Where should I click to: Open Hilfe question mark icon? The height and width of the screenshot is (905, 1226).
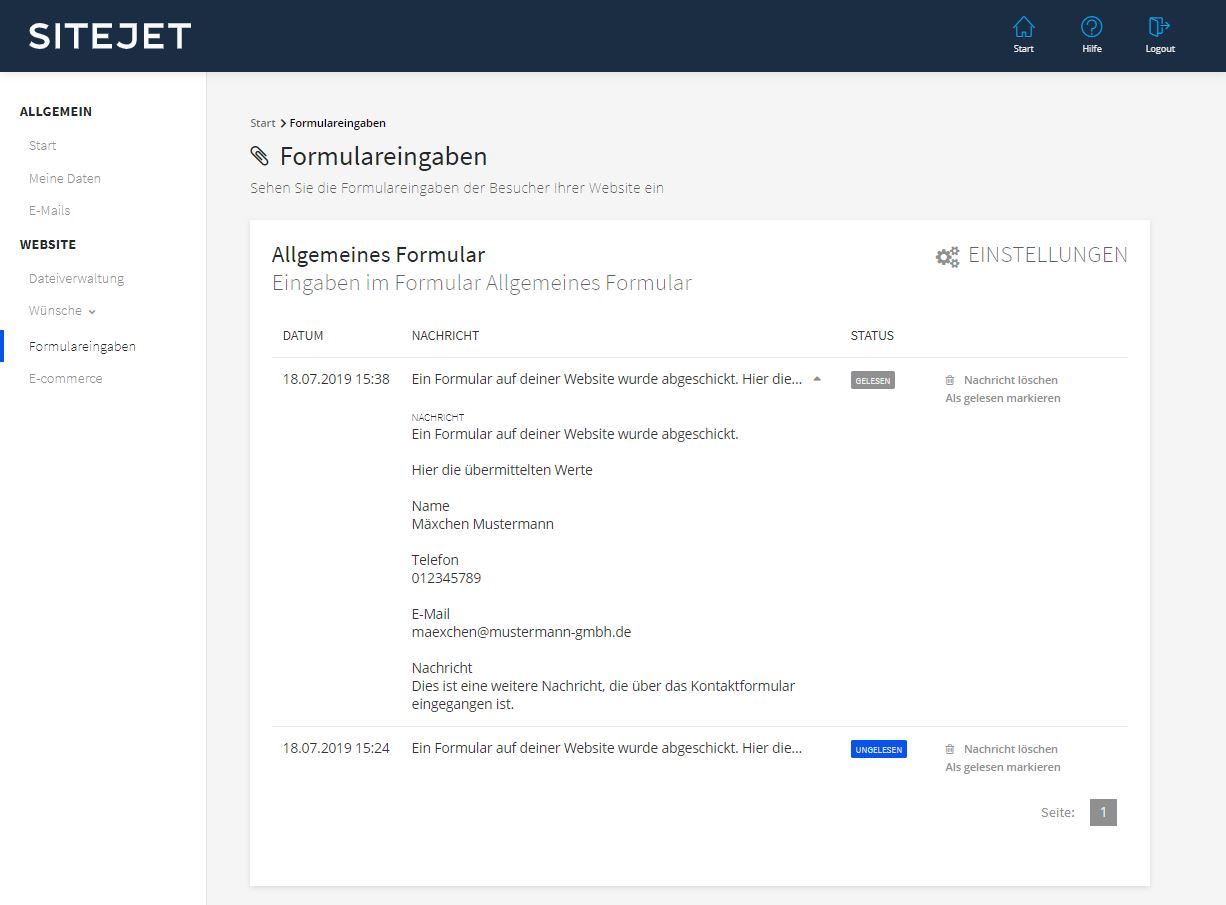(1092, 27)
